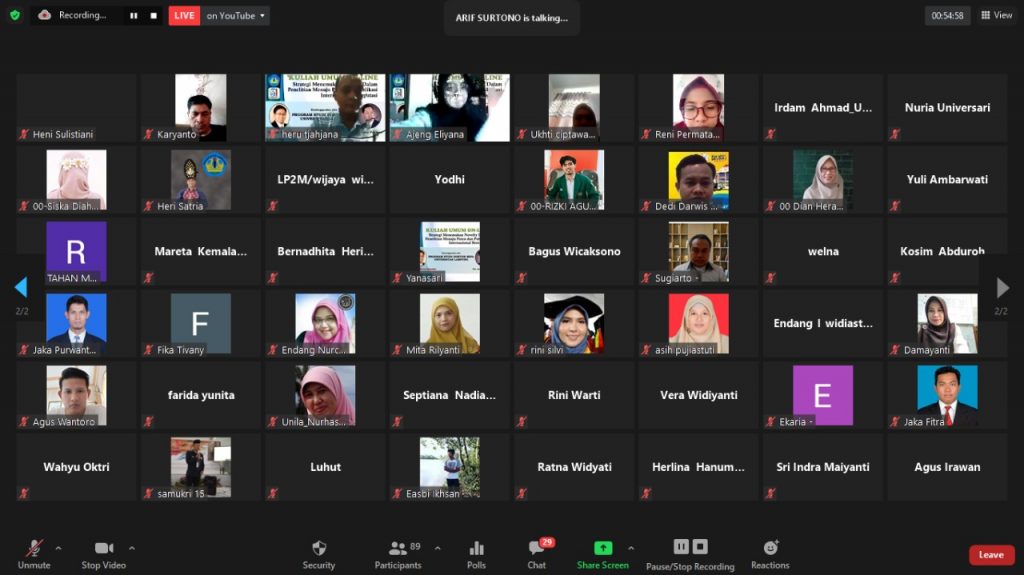Click the green encryption shield icon
This screenshot has width=1024, height=575.
pyautogui.click(x=14, y=15)
